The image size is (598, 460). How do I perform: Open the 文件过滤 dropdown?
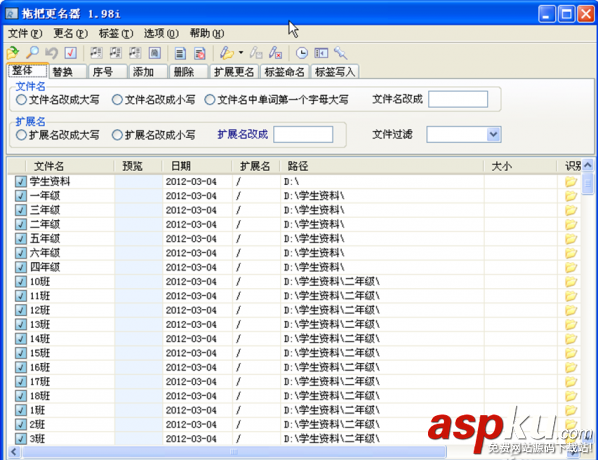click(x=493, y=134)
